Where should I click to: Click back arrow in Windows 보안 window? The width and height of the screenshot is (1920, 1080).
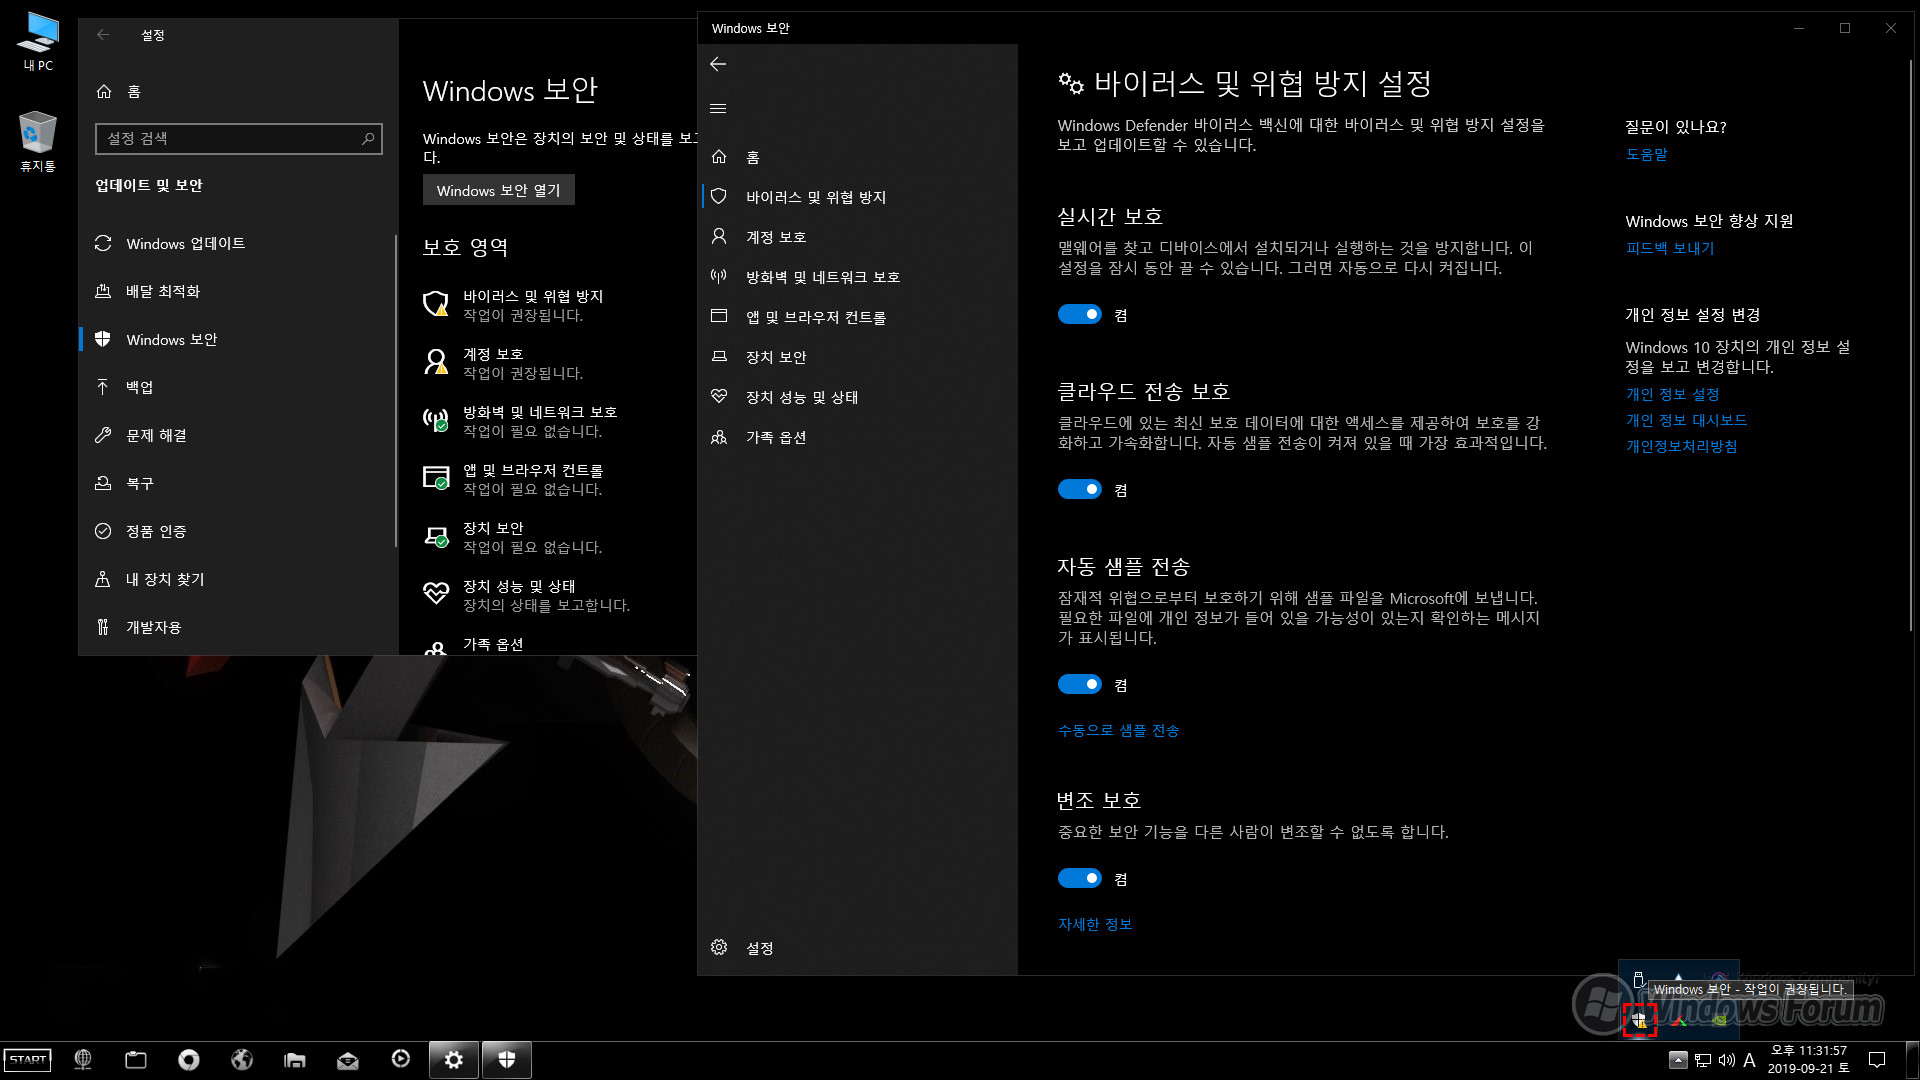(718, 64)
